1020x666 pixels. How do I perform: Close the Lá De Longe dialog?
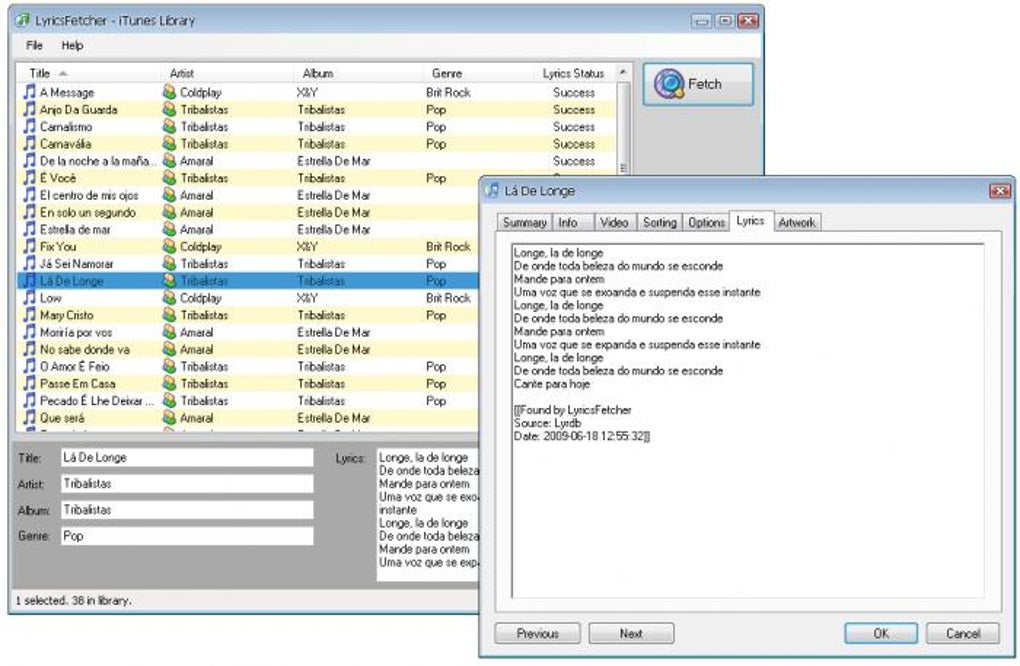click(999, 191)
